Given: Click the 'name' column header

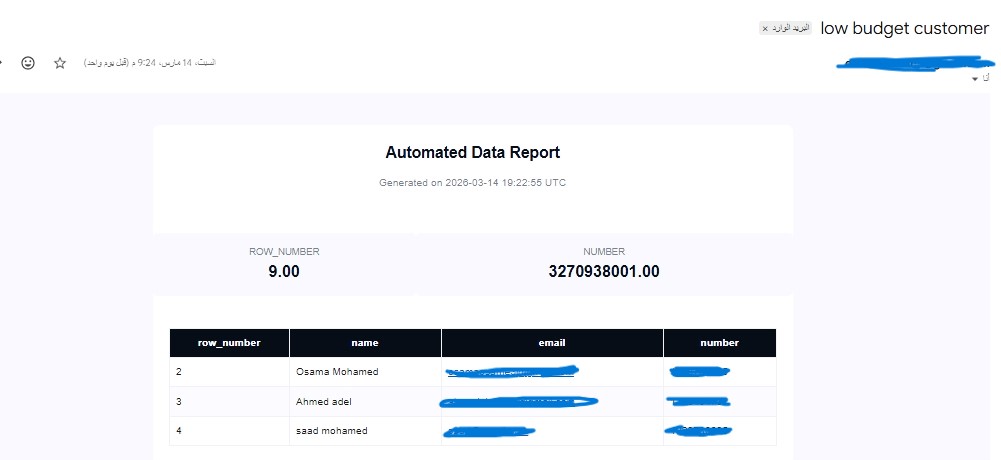Looking at the screenshot, I should point(365,343).
